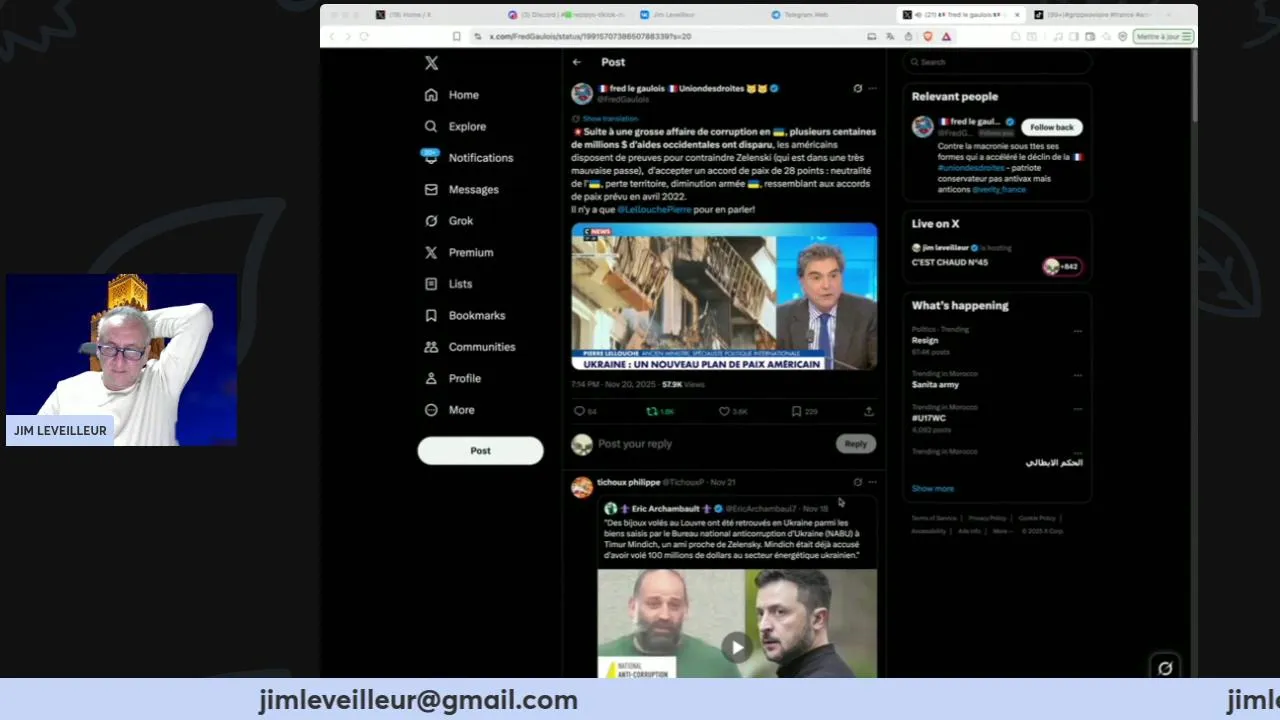The image size is (1280, 720).
Task: Click Grok icon on tichoux philippe reply
Action: [857, 482]
